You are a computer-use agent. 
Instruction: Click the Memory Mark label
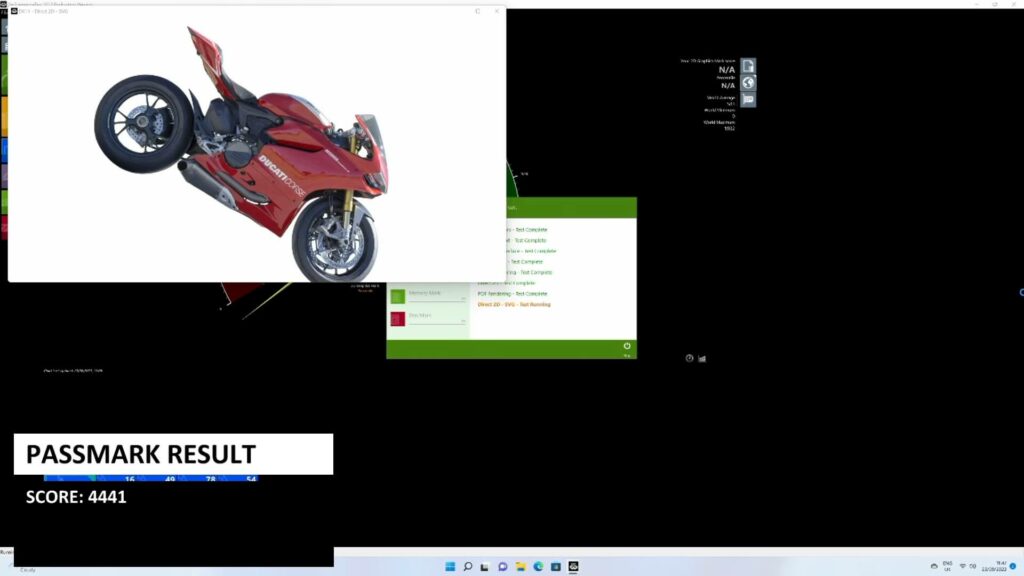[x=424, y=293]
